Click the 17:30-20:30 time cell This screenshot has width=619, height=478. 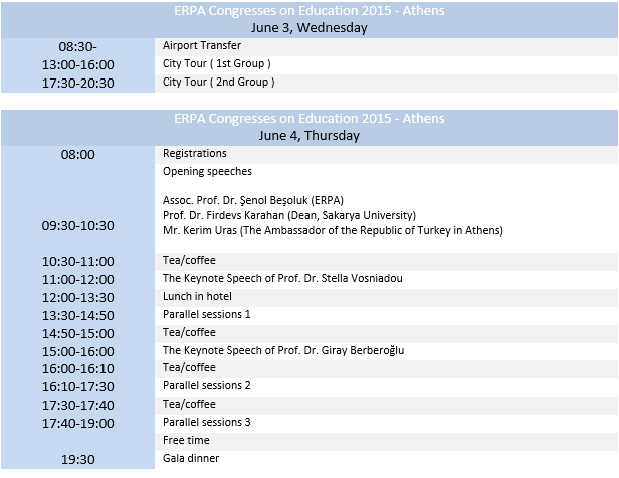pyautogui.click(x=78, y=83)
